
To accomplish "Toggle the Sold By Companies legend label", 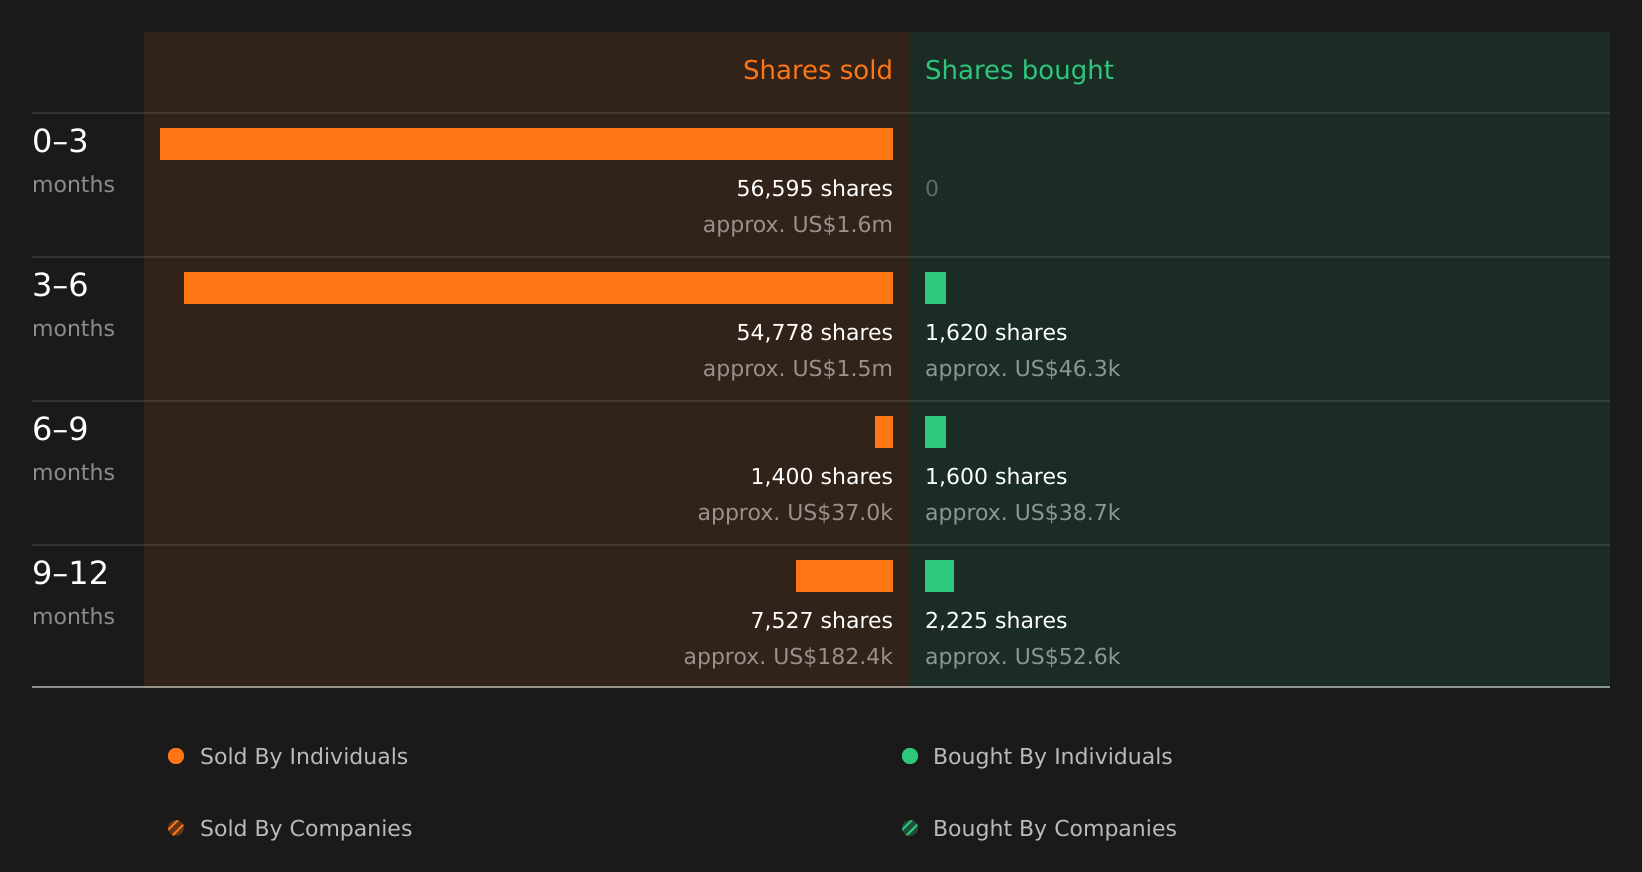I will pyautogui.click(x=306, y=829).
